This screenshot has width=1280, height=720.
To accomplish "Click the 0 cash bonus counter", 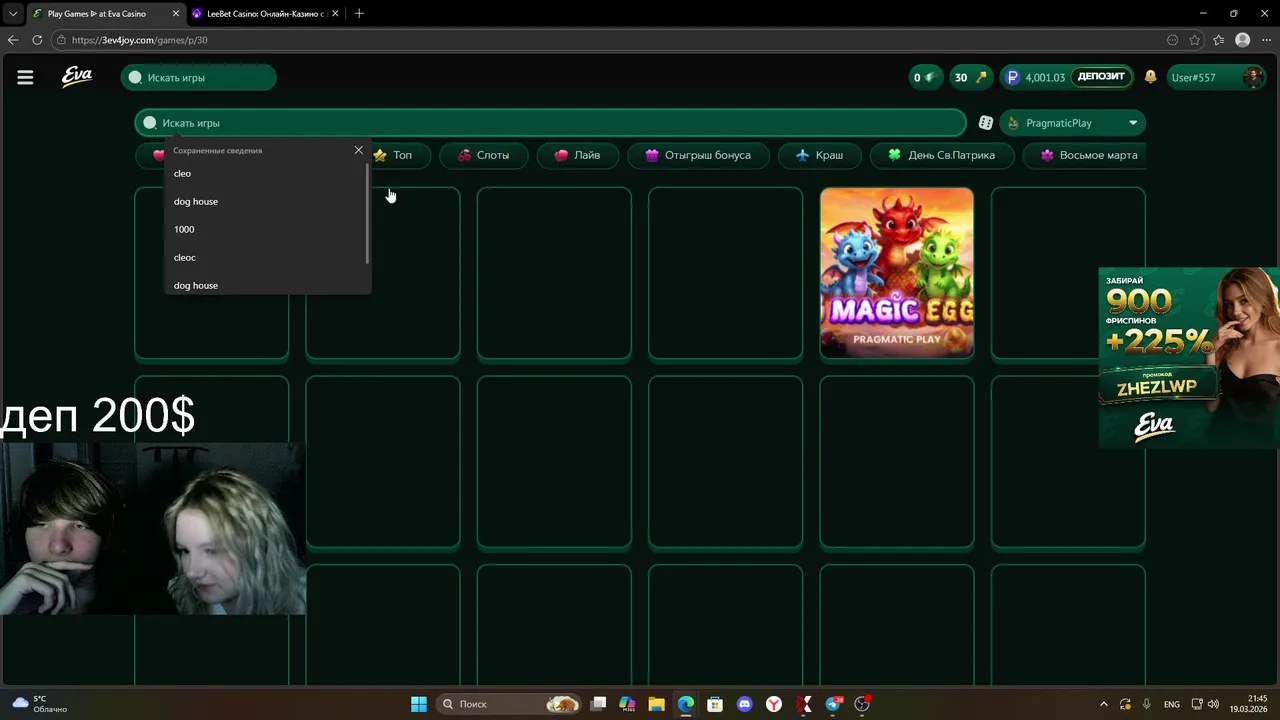I will click(924, 77).
